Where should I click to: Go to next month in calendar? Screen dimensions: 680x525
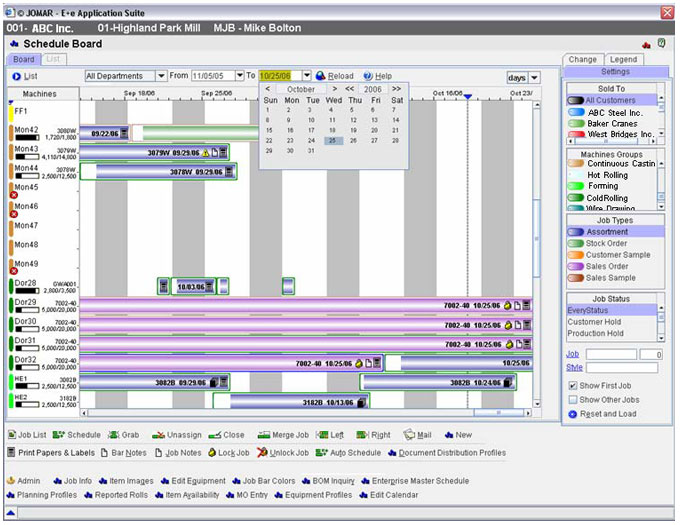tap(334, 89)
